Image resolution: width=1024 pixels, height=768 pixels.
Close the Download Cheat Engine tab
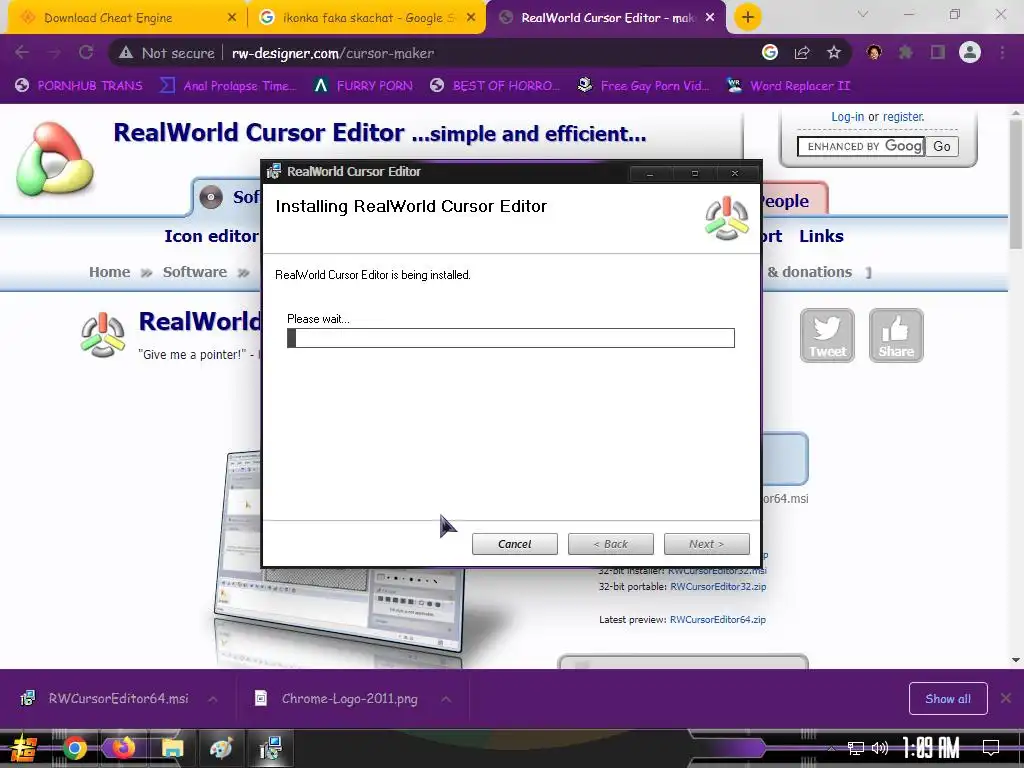click(232, 18)
